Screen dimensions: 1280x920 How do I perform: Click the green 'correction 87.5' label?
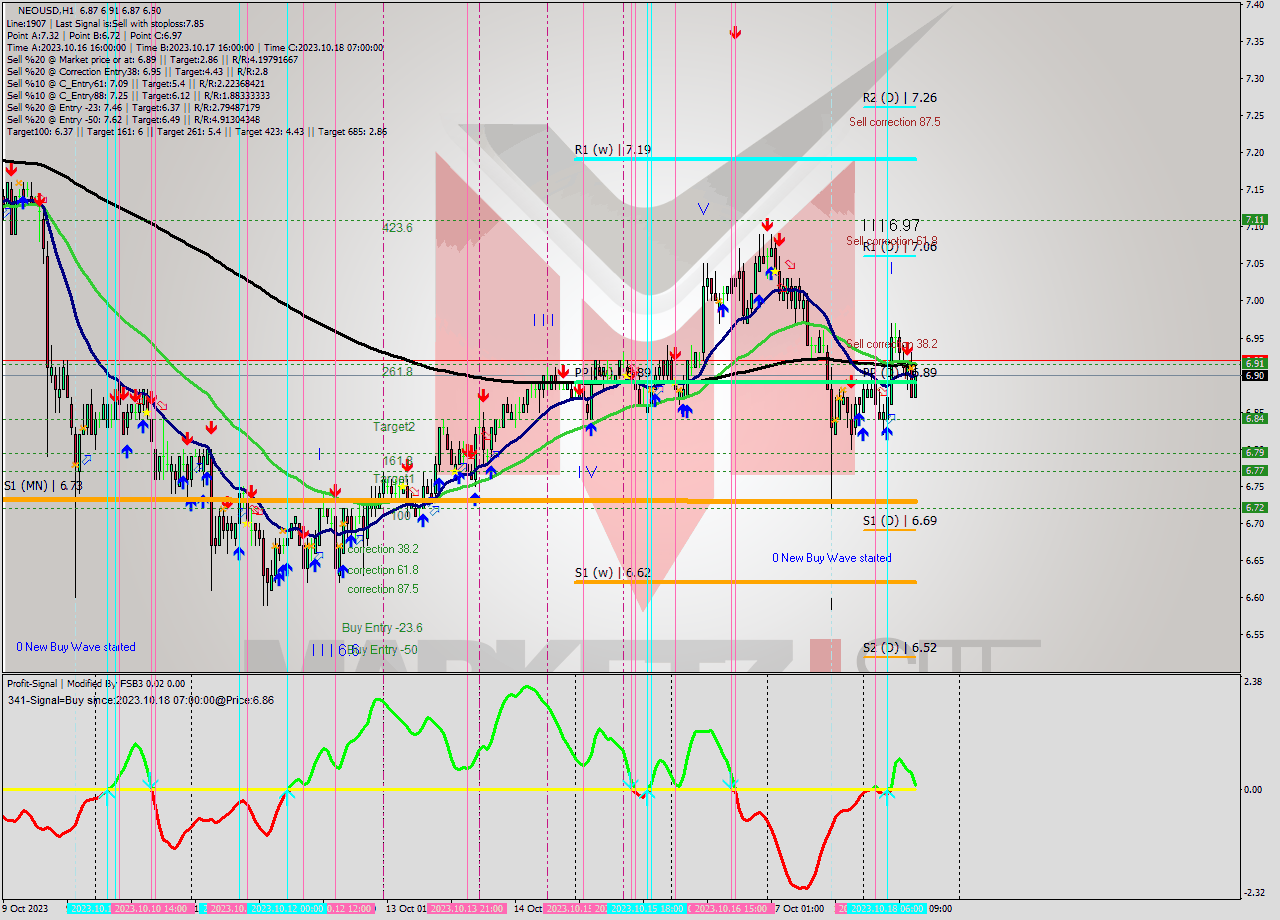click(x=383, y=590)
